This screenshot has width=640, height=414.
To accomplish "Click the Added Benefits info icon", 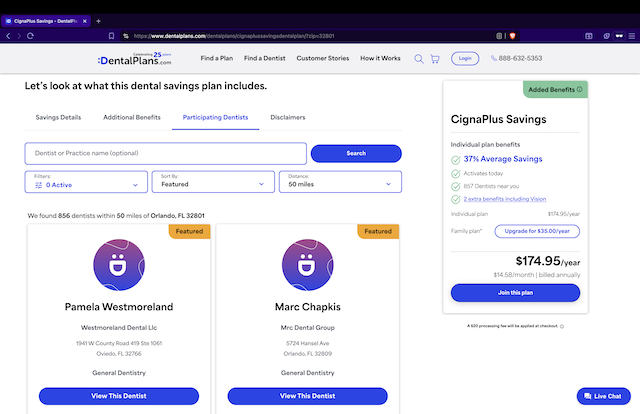I will coord(580,89).
